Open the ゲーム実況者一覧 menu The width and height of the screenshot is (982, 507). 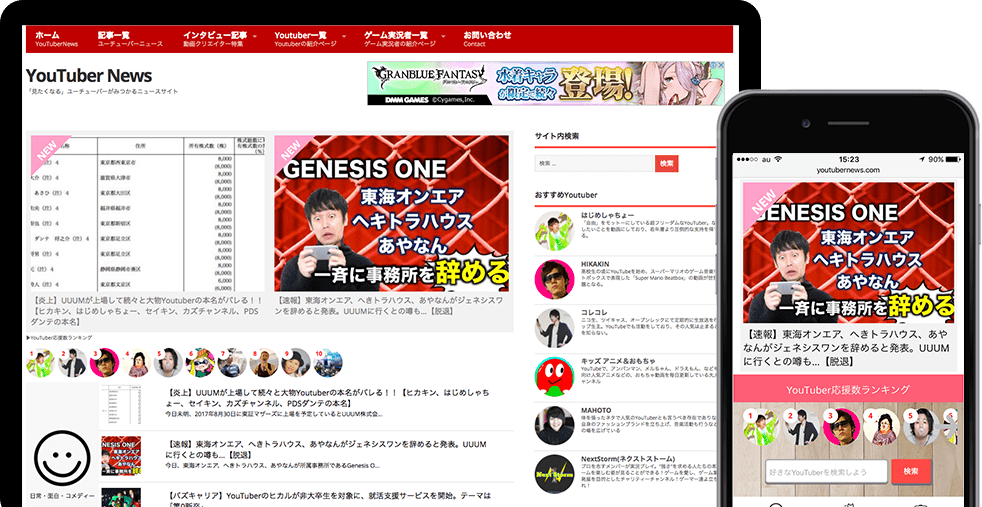[400, 39]
